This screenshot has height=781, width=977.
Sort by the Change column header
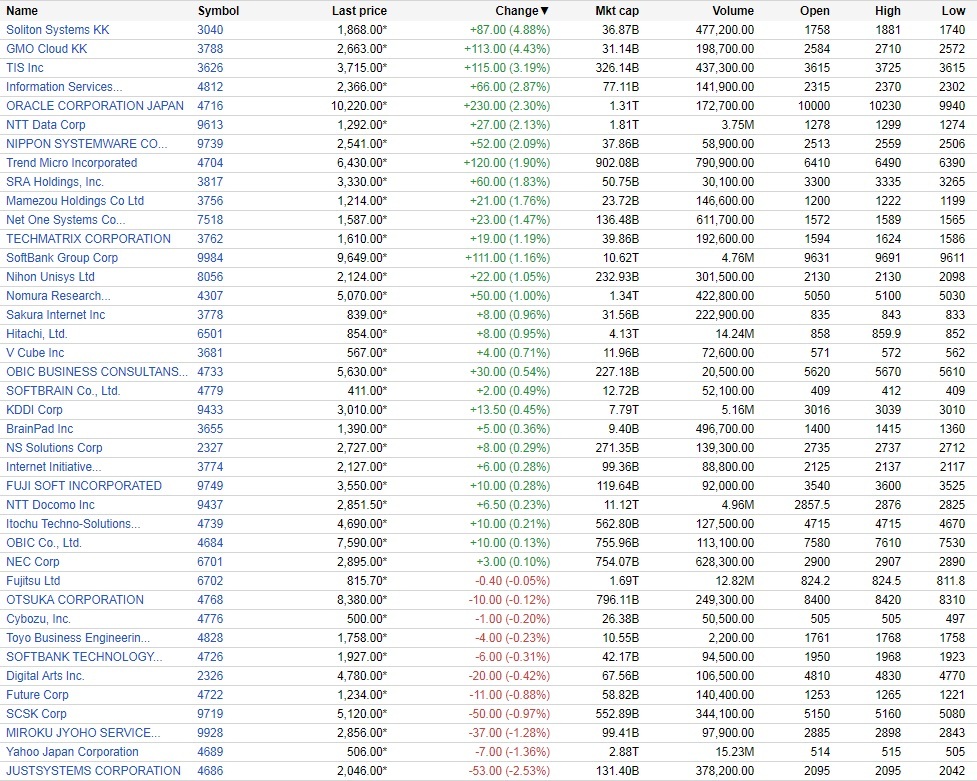click(522, 11)
